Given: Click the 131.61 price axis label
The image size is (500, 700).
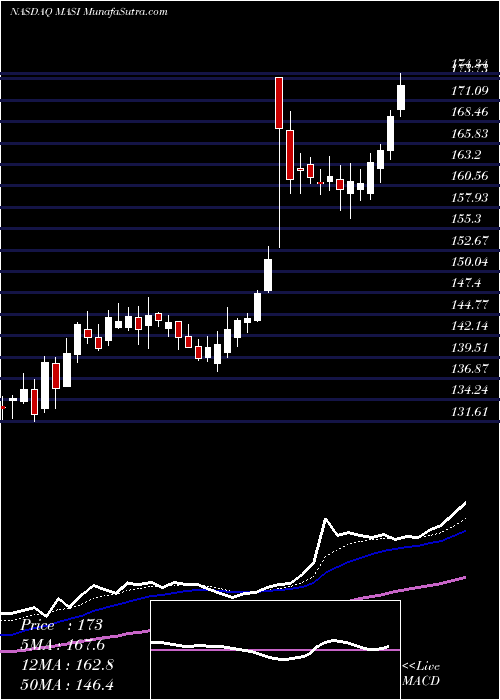Looking at the screenshot, I should 470,412.
